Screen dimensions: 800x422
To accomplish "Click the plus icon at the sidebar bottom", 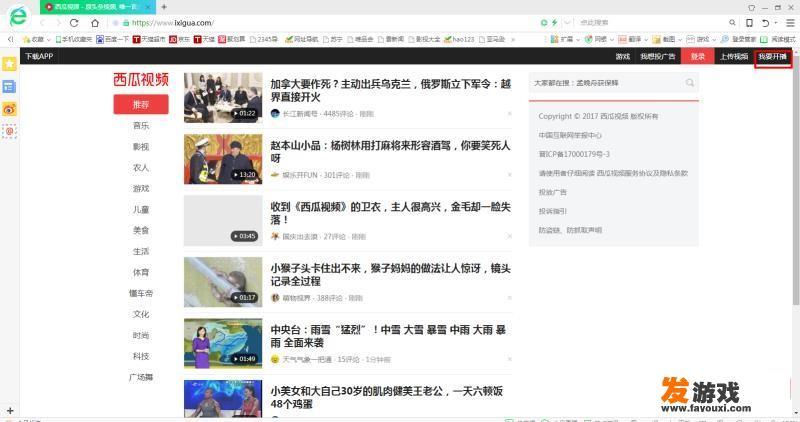I will click(10, 410).
